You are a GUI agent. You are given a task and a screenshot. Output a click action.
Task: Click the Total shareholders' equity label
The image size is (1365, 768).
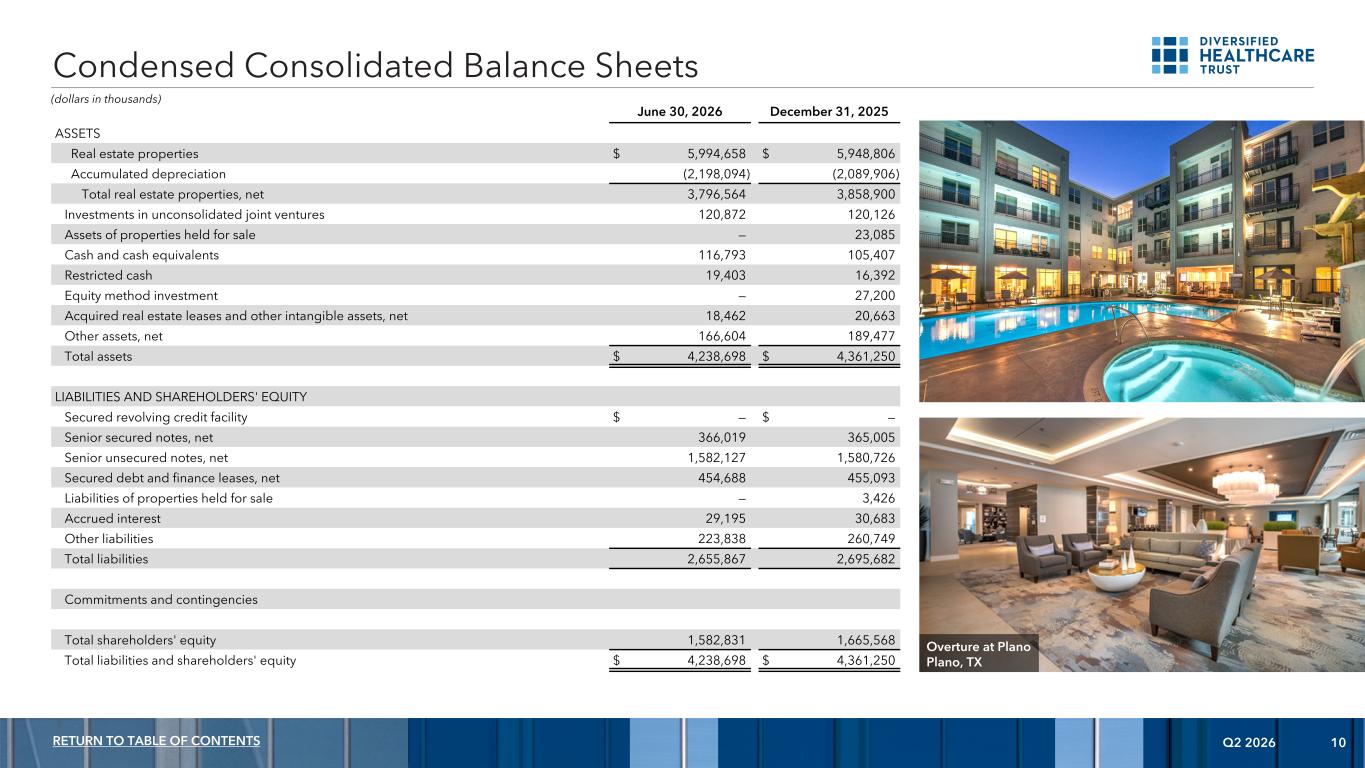coord(140,640)
